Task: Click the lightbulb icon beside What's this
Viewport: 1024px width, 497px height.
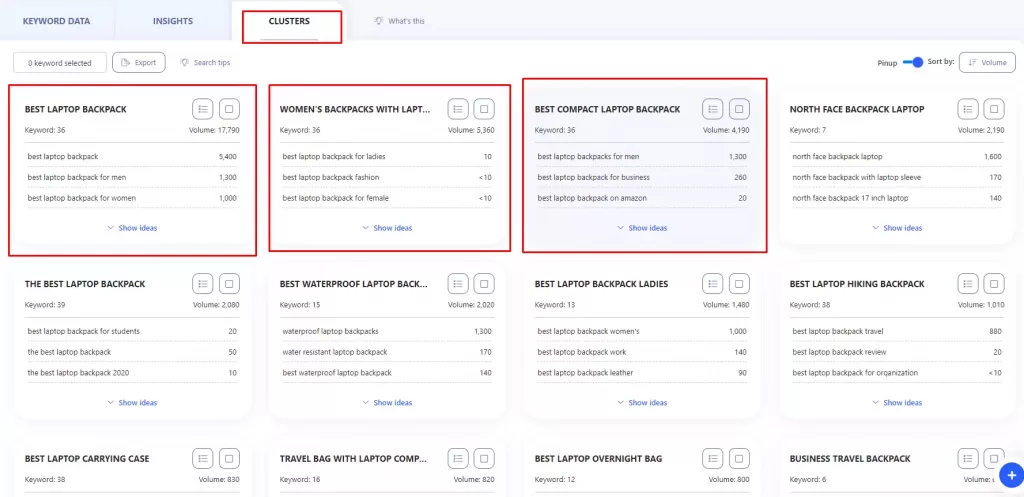Action: point(378,21)
